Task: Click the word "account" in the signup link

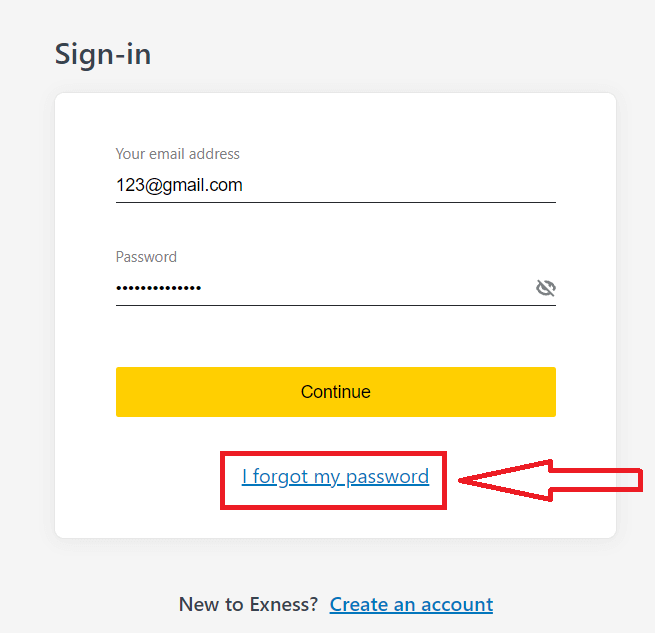Action: pyautogui.click(x=456, y=604)
